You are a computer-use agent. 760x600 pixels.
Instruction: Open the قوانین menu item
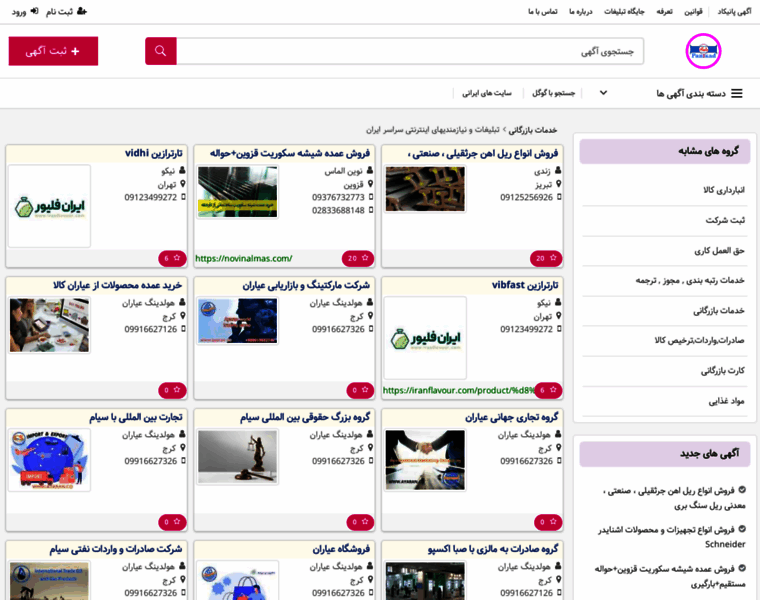[x=693, y=12]
